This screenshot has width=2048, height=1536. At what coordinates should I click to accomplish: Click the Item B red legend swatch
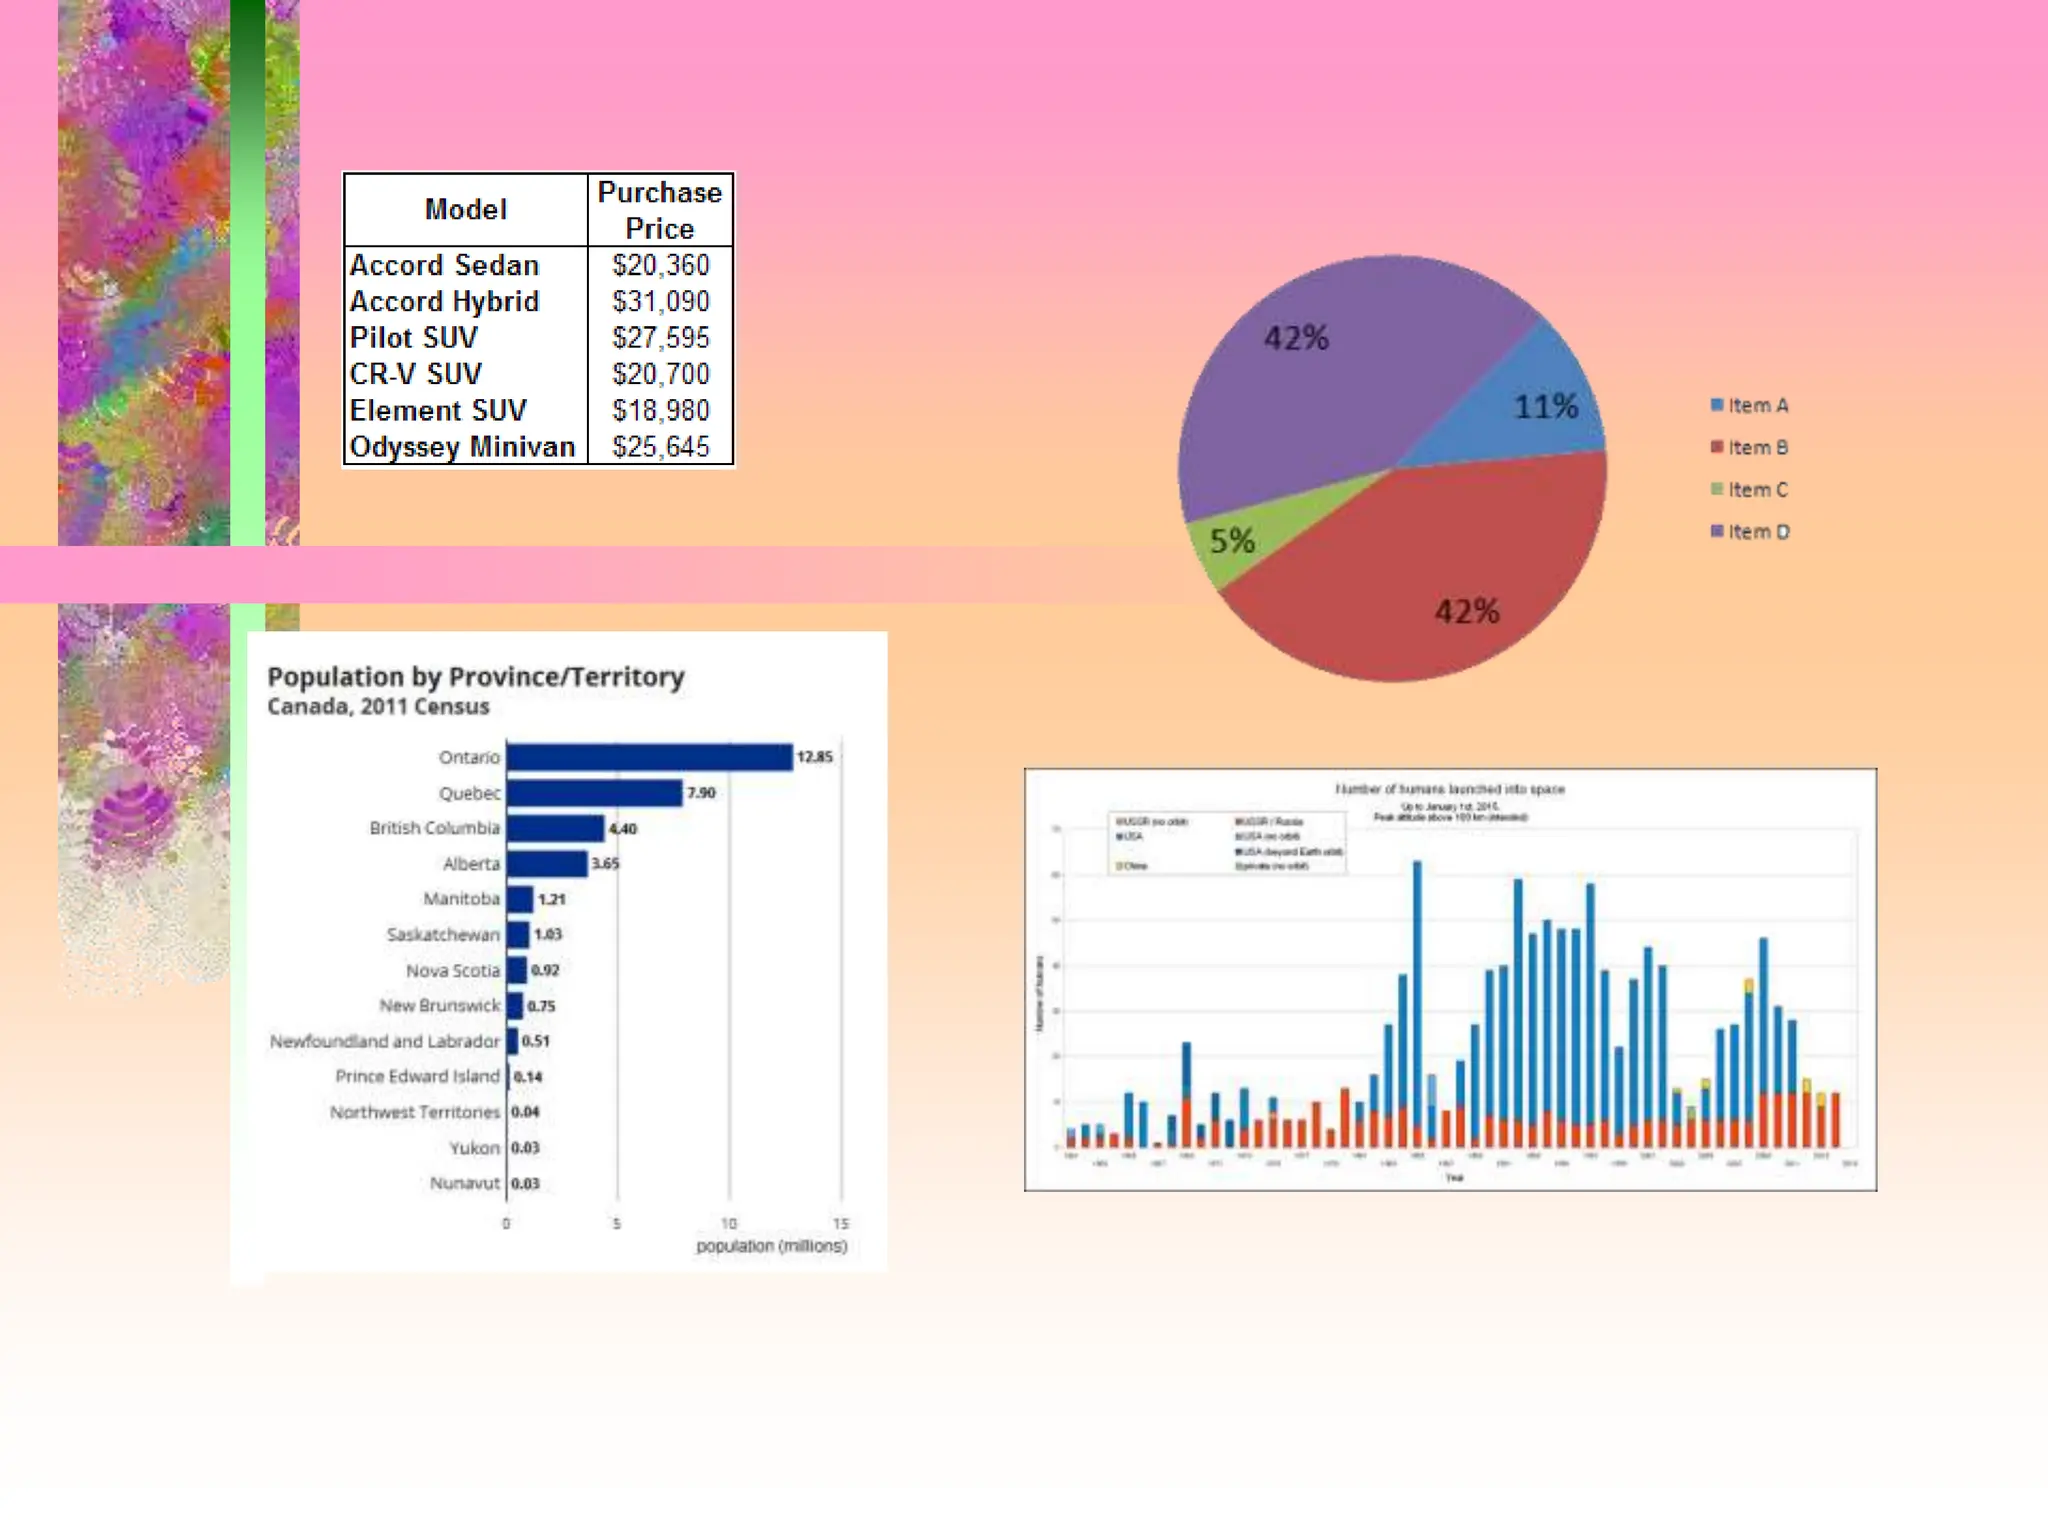click(1717, 447)
